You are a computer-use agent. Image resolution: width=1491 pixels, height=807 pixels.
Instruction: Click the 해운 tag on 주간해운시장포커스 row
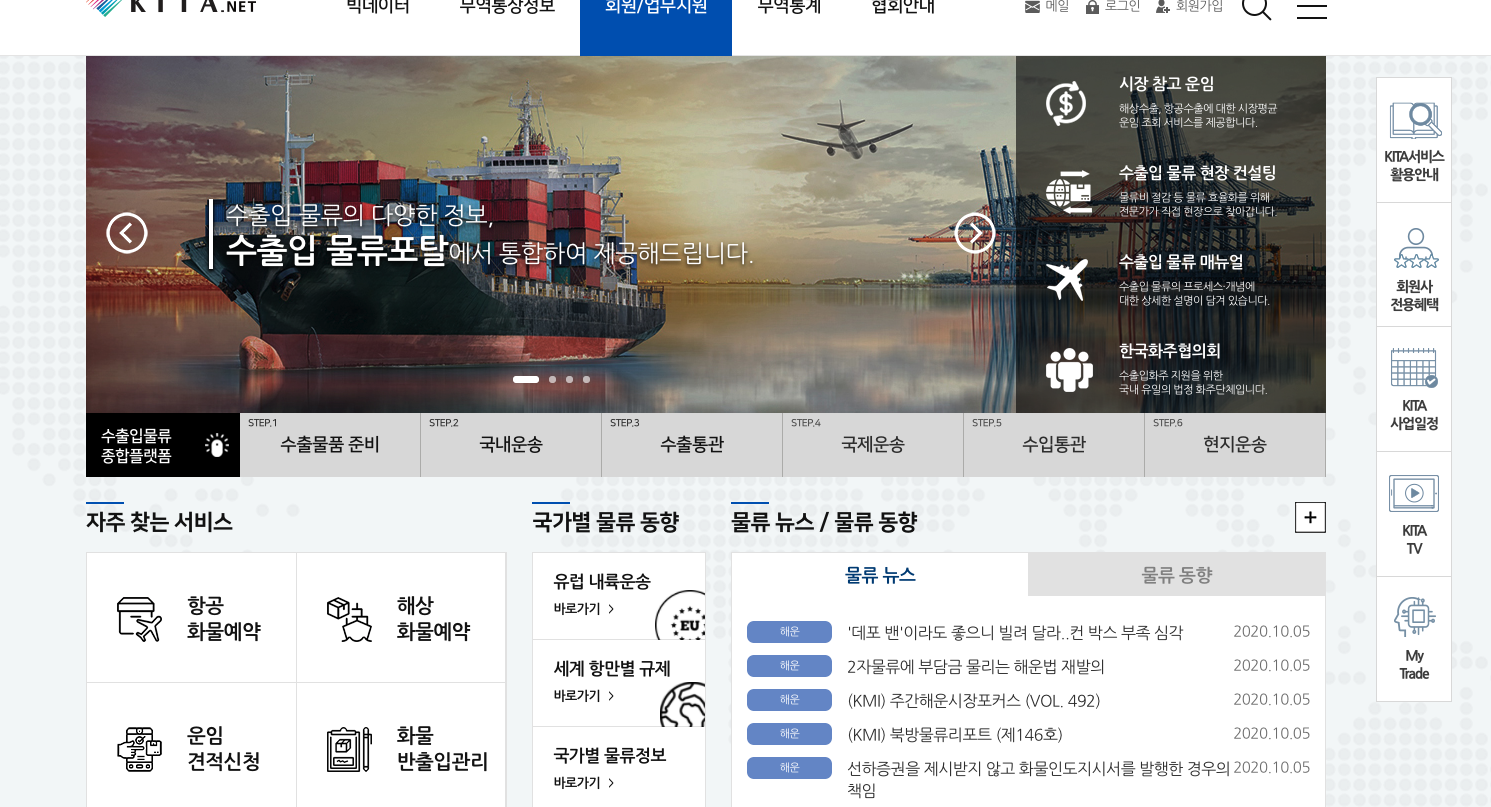tap(789, 700)
